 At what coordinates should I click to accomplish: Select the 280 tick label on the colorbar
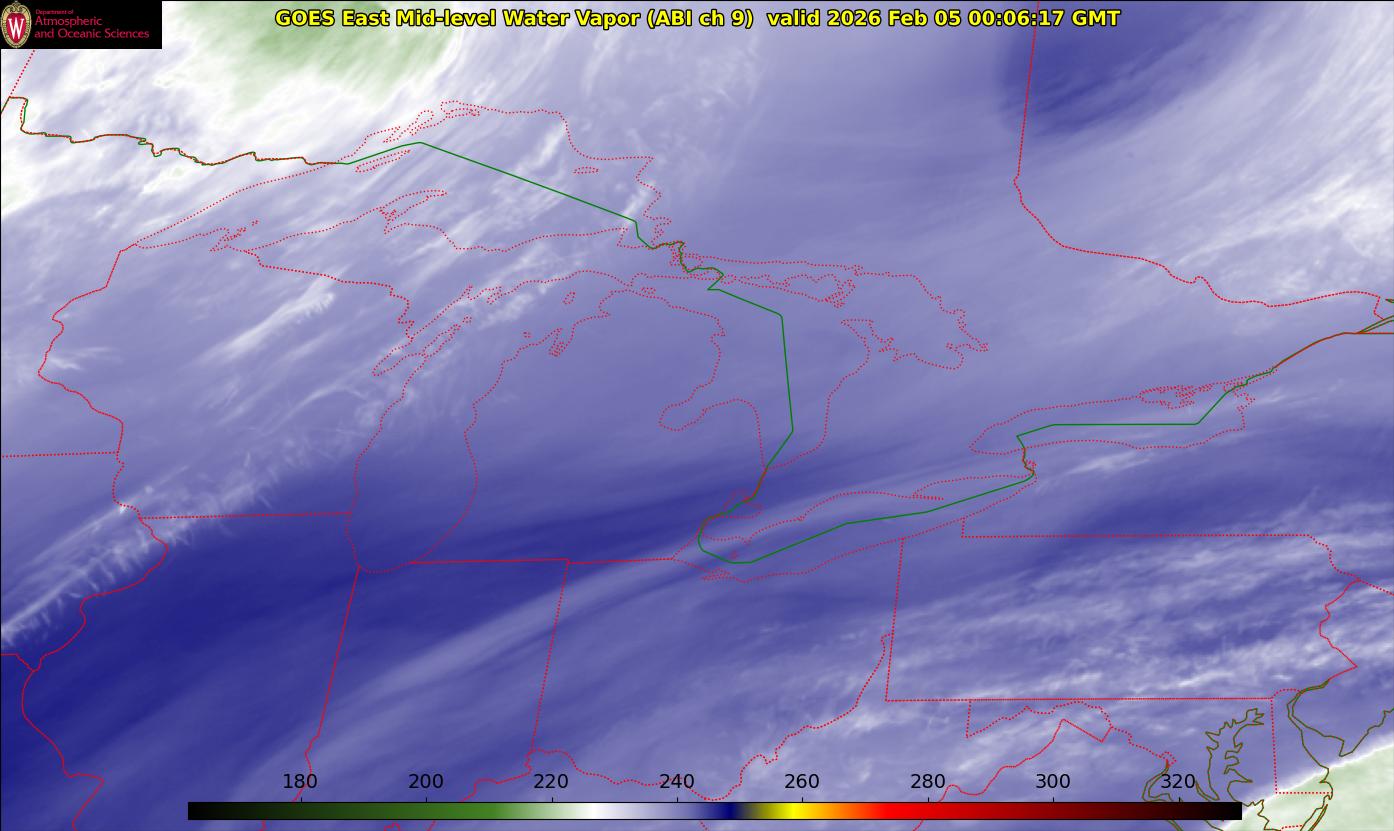click(x=928, y=782)
